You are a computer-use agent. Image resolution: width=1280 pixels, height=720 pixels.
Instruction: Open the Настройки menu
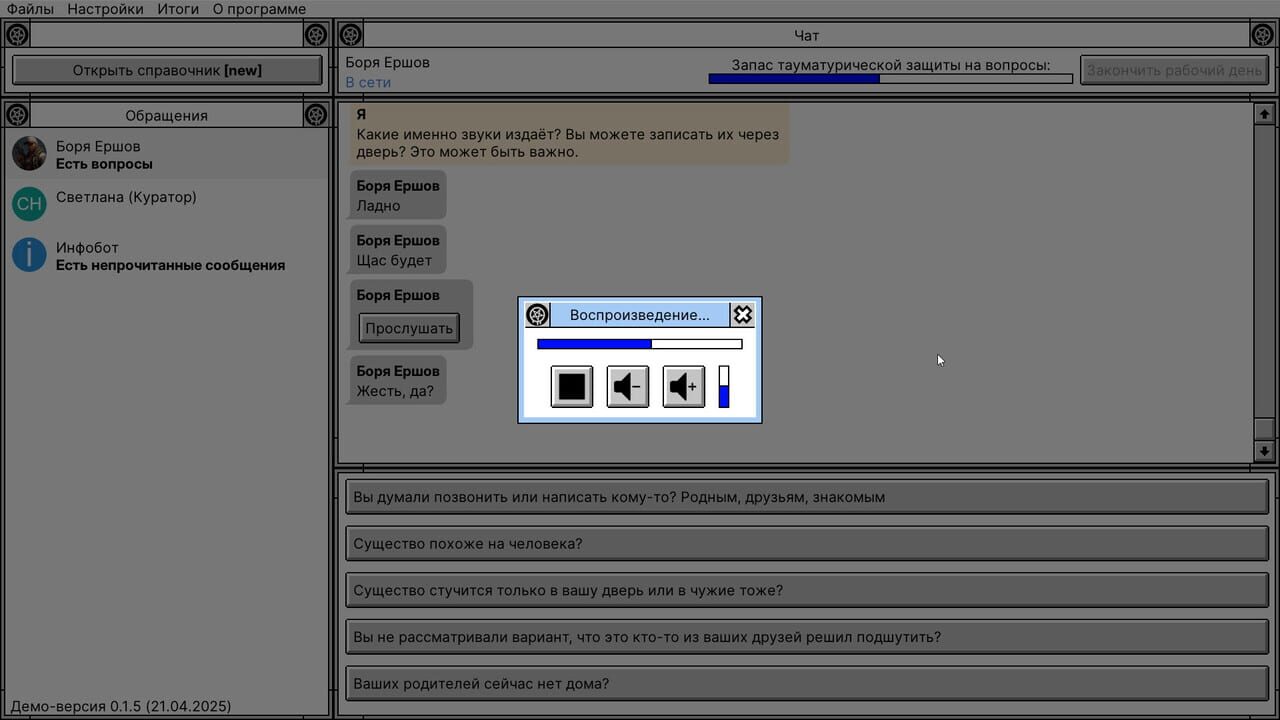(x=105, y=9)
